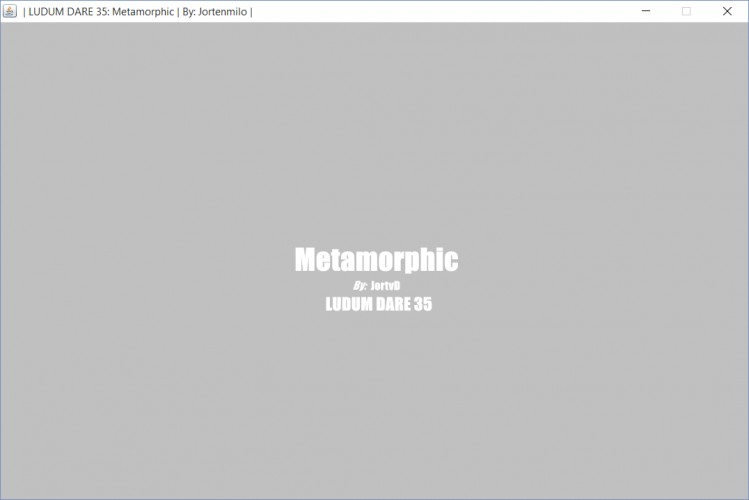Close the Metamorphic game window
The image size is (749, 500).
(727, 11)
